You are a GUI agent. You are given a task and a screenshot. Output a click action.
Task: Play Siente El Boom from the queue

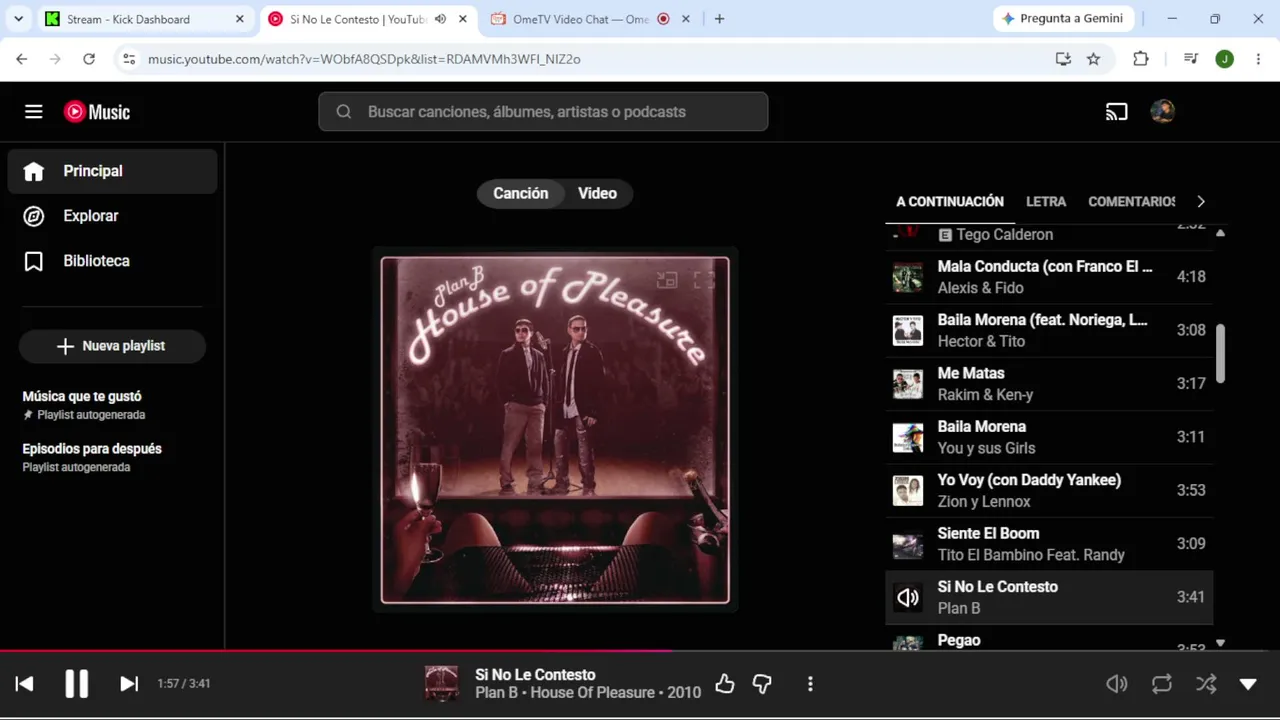[1049, 544]
